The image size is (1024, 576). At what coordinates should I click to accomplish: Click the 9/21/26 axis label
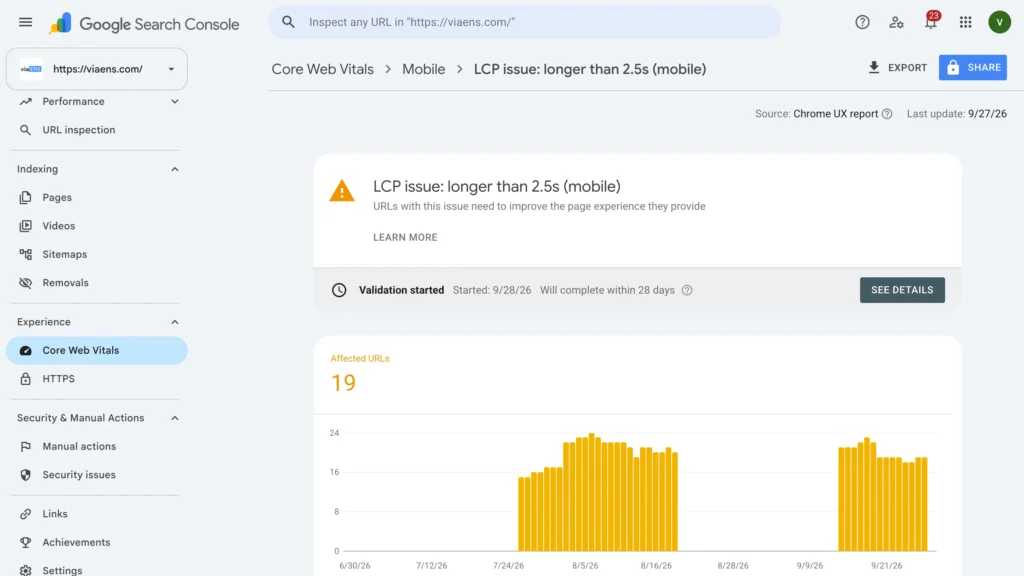point(886,566)
